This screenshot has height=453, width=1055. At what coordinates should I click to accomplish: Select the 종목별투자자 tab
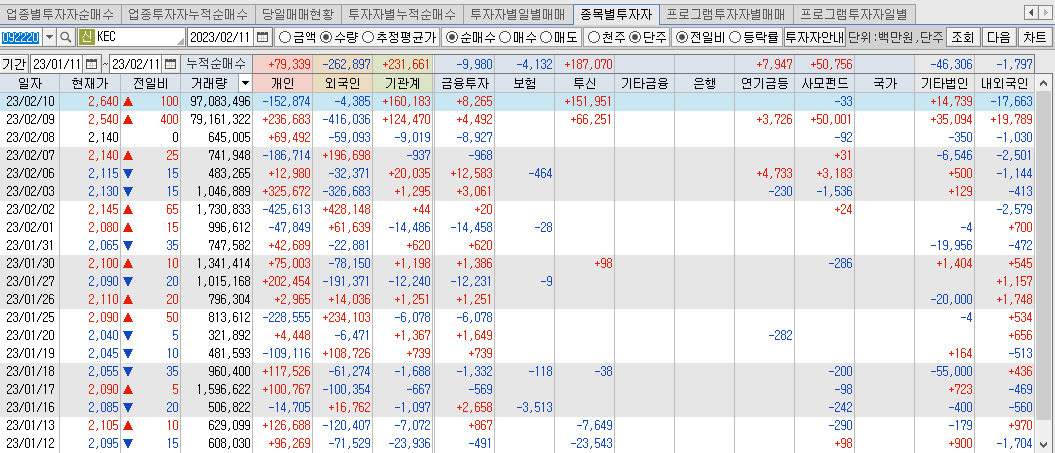click(x=616, y=13)
